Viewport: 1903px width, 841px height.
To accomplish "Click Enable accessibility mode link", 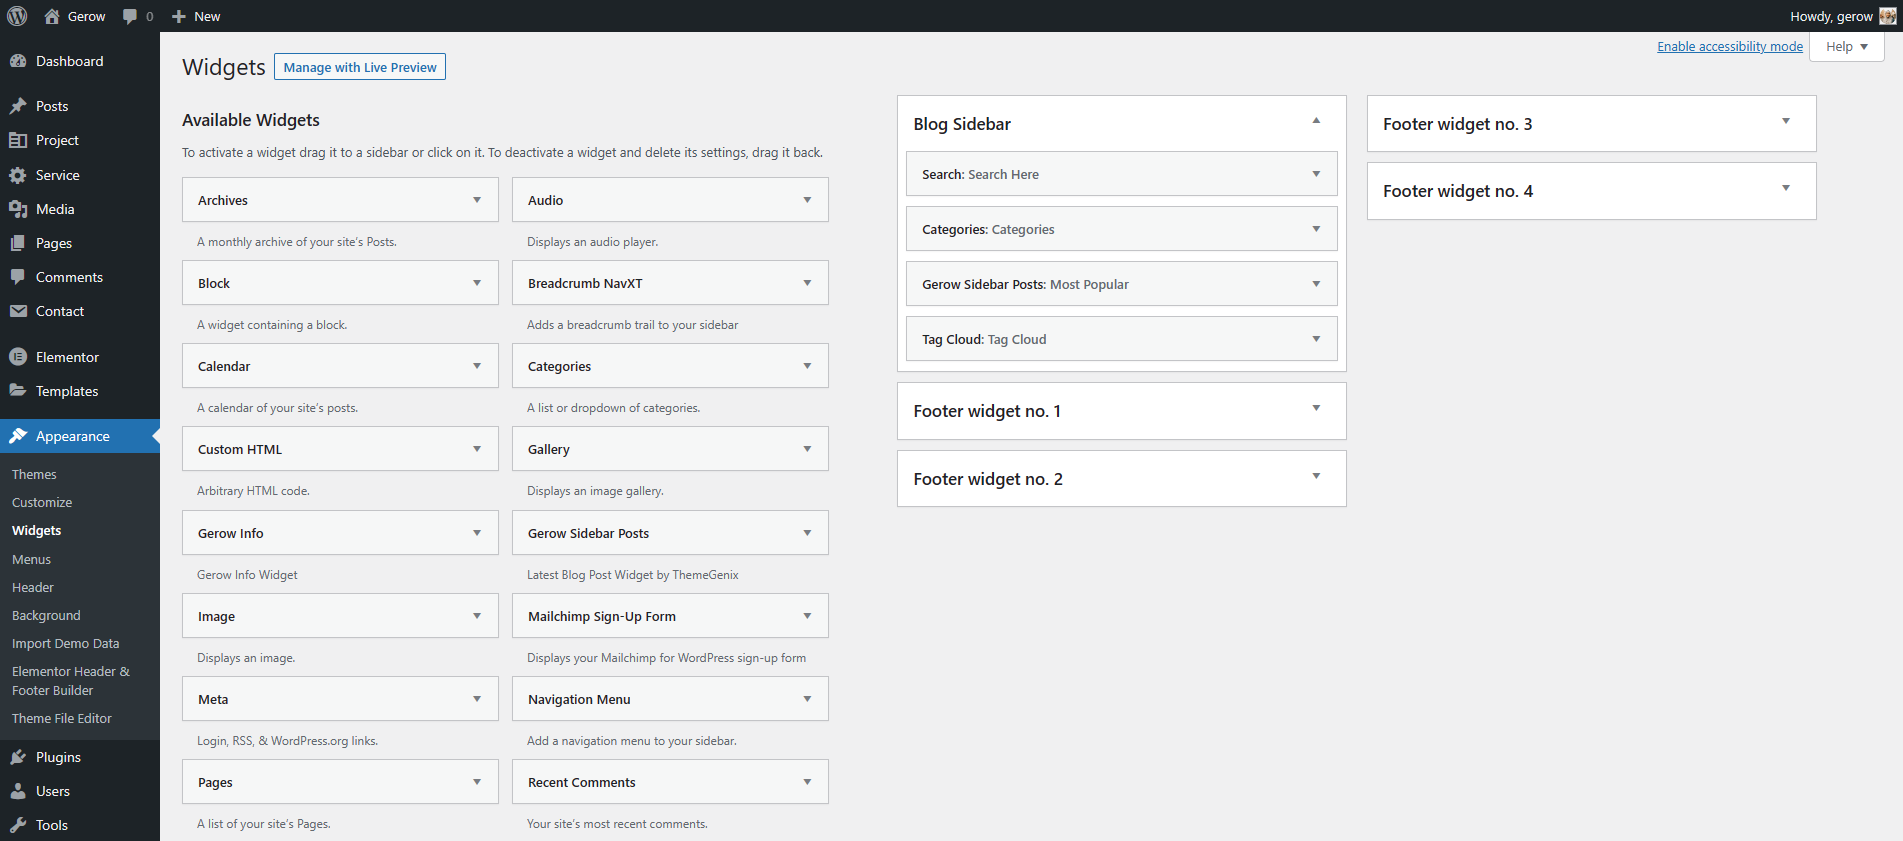I will tap(1729, 47).
